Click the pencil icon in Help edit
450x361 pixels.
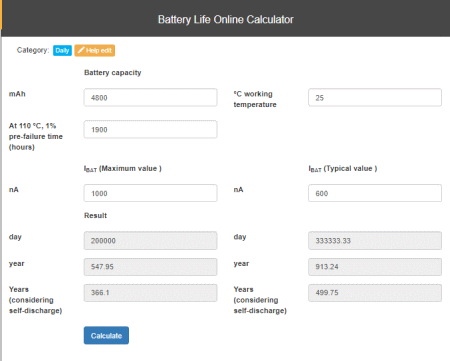click(x=81, y=50)
